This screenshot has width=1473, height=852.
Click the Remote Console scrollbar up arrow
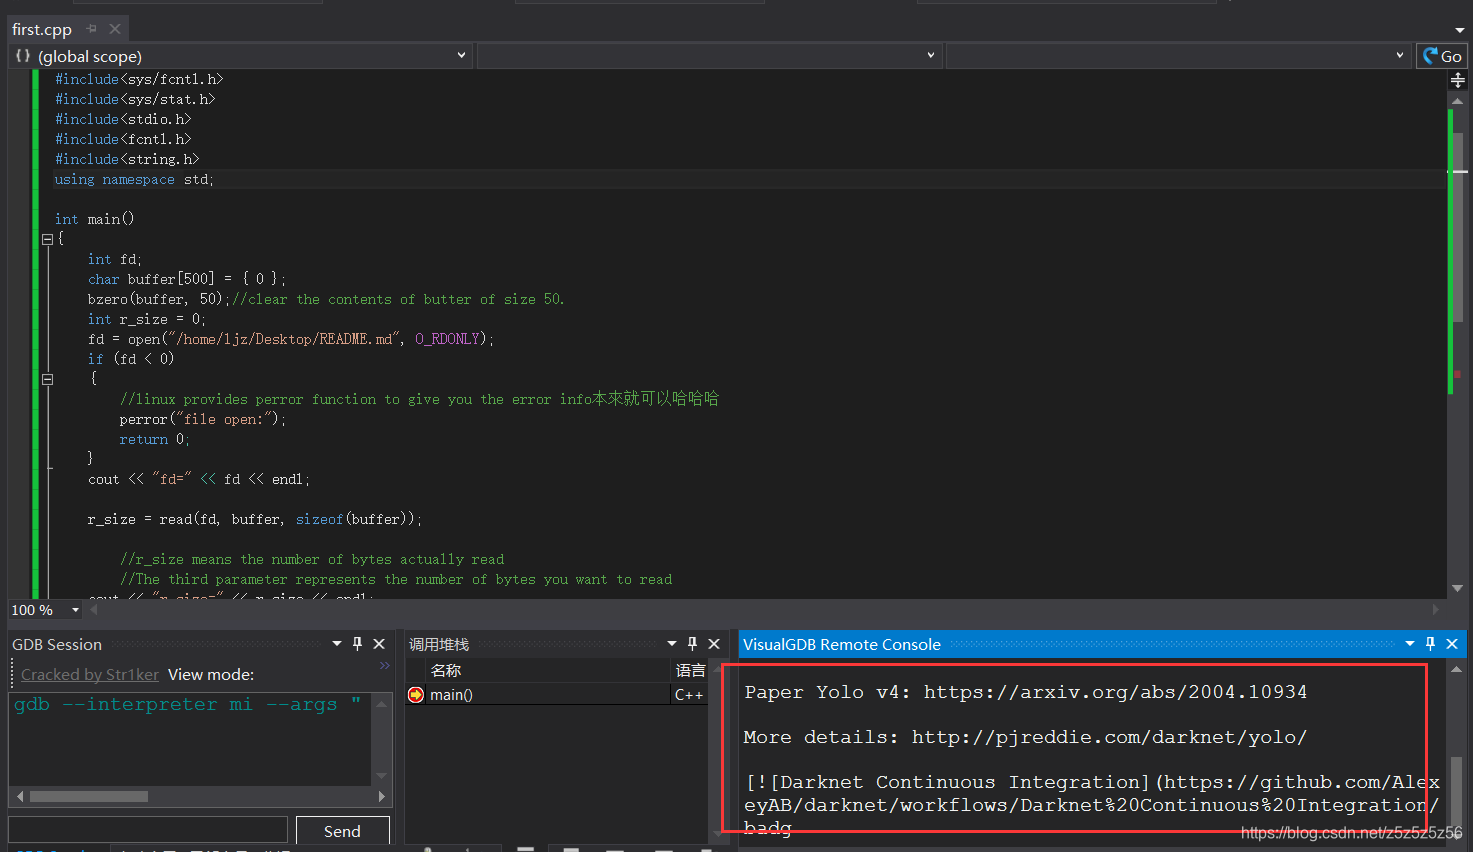coord(1457,669)
